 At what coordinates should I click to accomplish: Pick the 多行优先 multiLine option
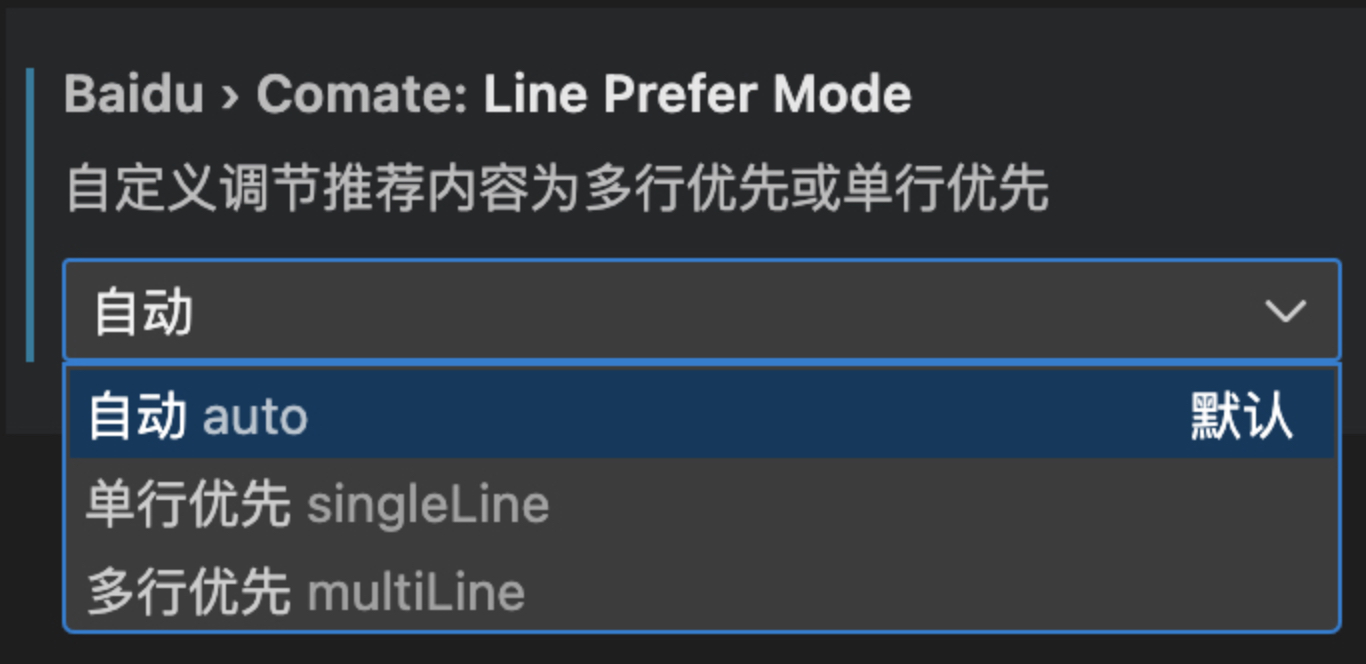coord(701,591)
